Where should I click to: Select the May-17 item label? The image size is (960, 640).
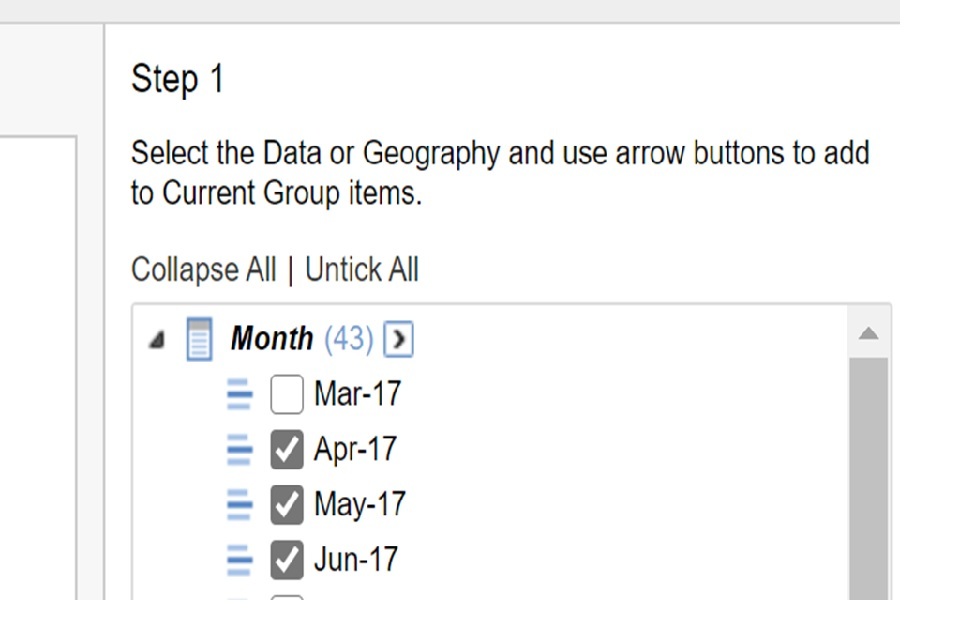pyautogui.click(x=360, y=504)
